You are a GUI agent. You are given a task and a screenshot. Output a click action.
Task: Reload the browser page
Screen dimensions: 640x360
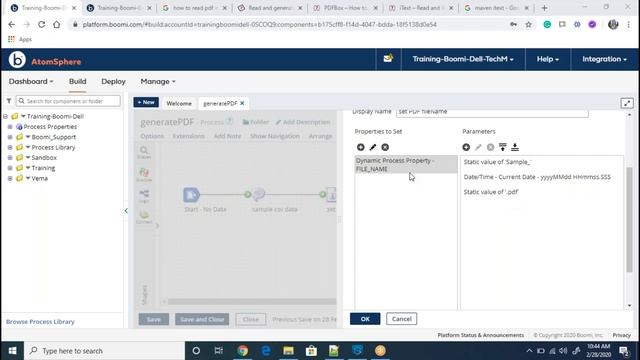click(41, 24)
